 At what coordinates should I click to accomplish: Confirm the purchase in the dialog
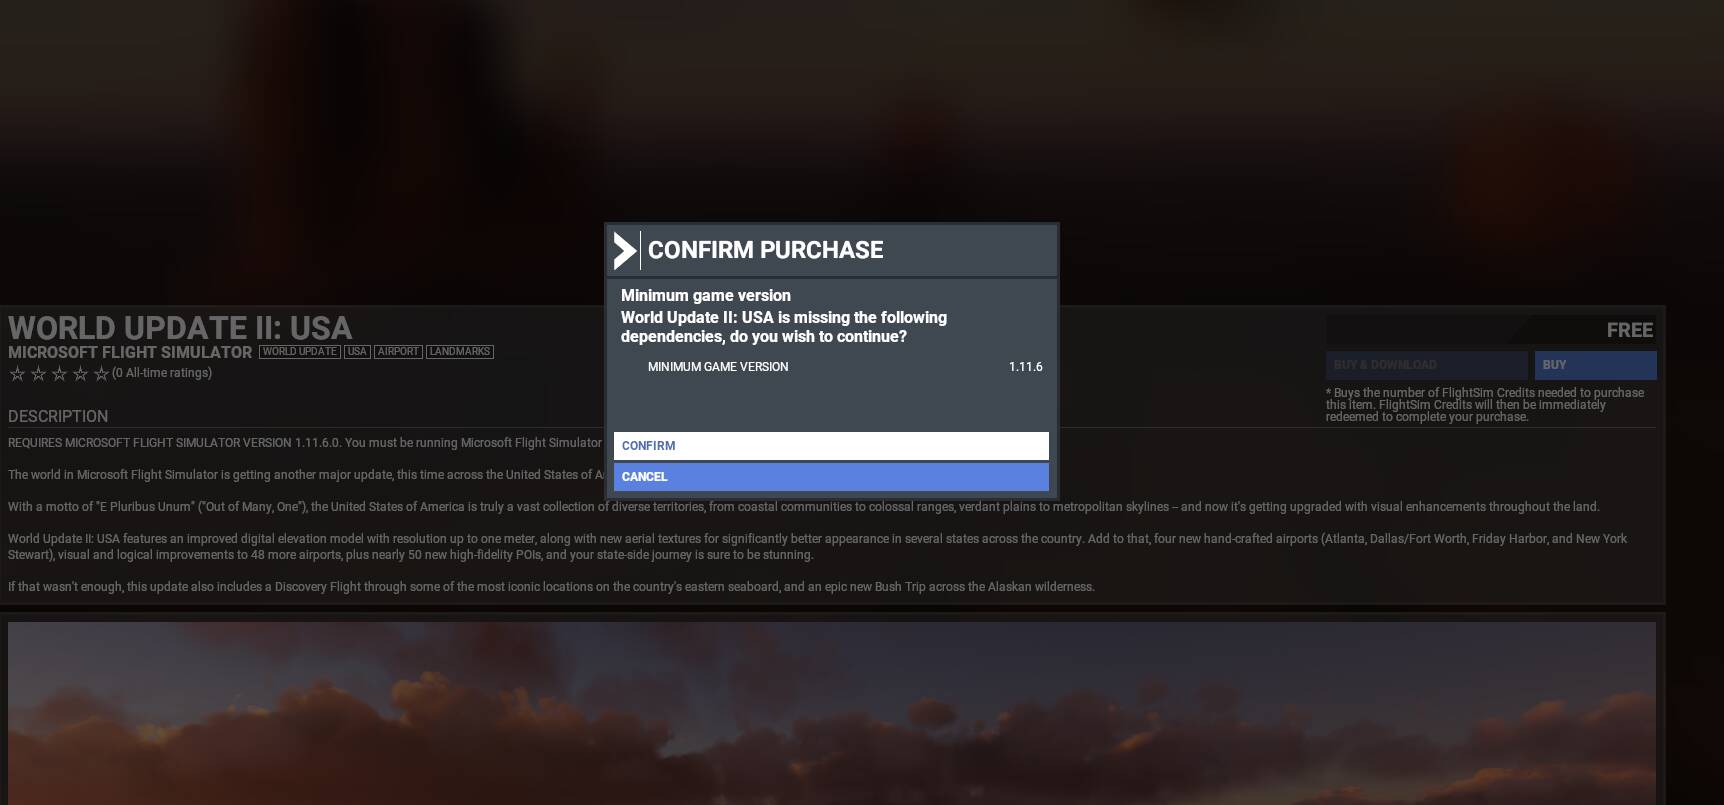pos(831,446)
